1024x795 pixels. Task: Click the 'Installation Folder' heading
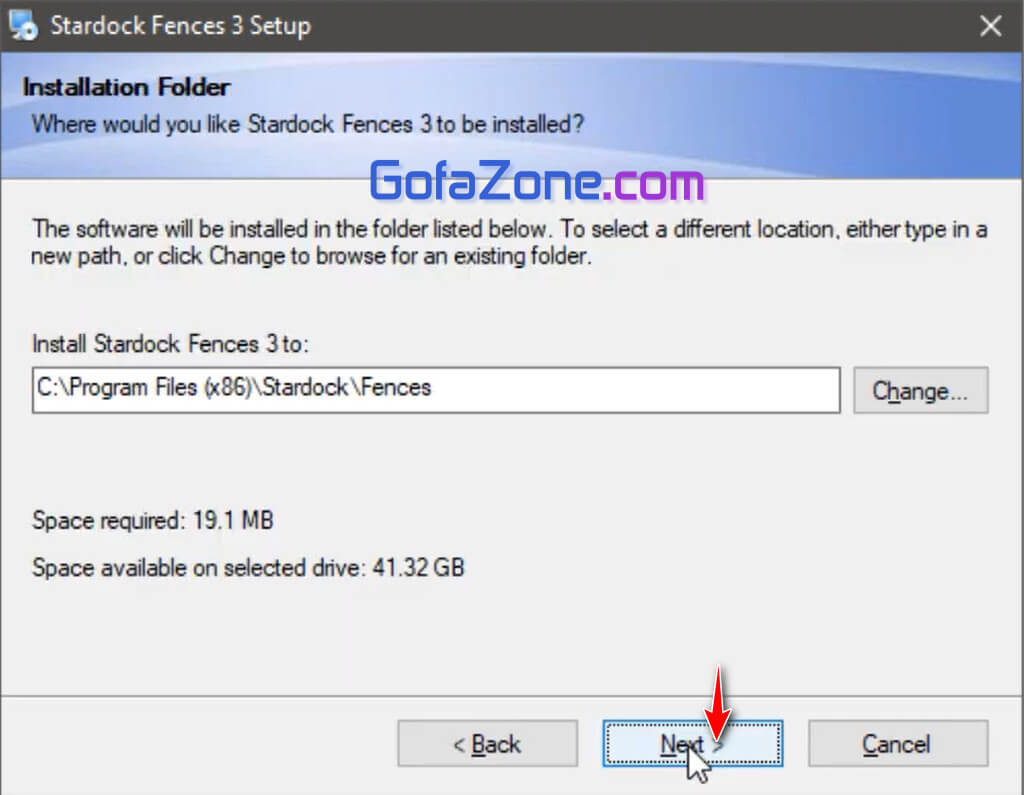point(126,87)
